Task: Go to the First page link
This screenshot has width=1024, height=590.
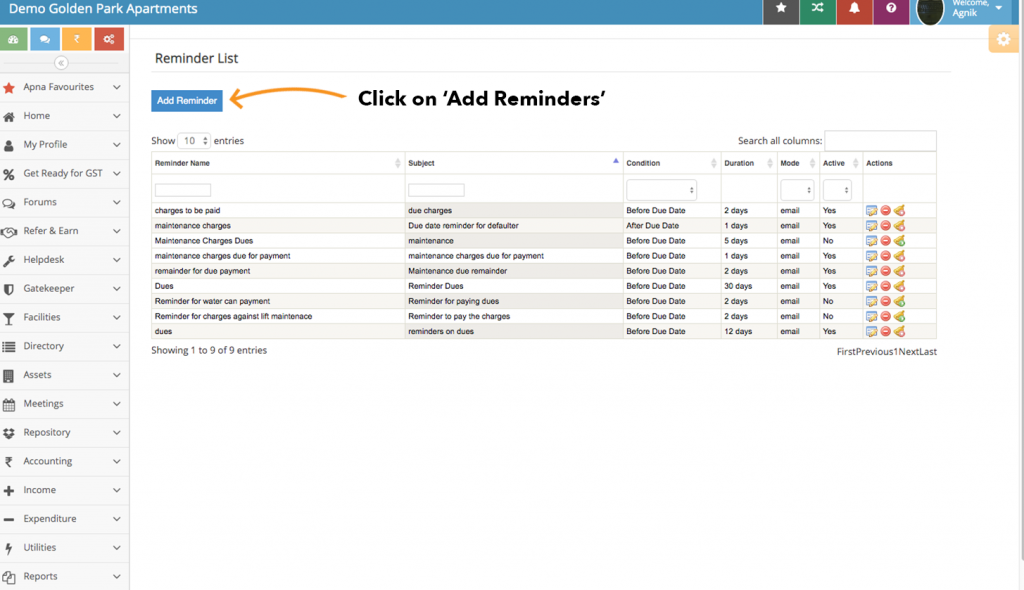Action: [846, 352]
